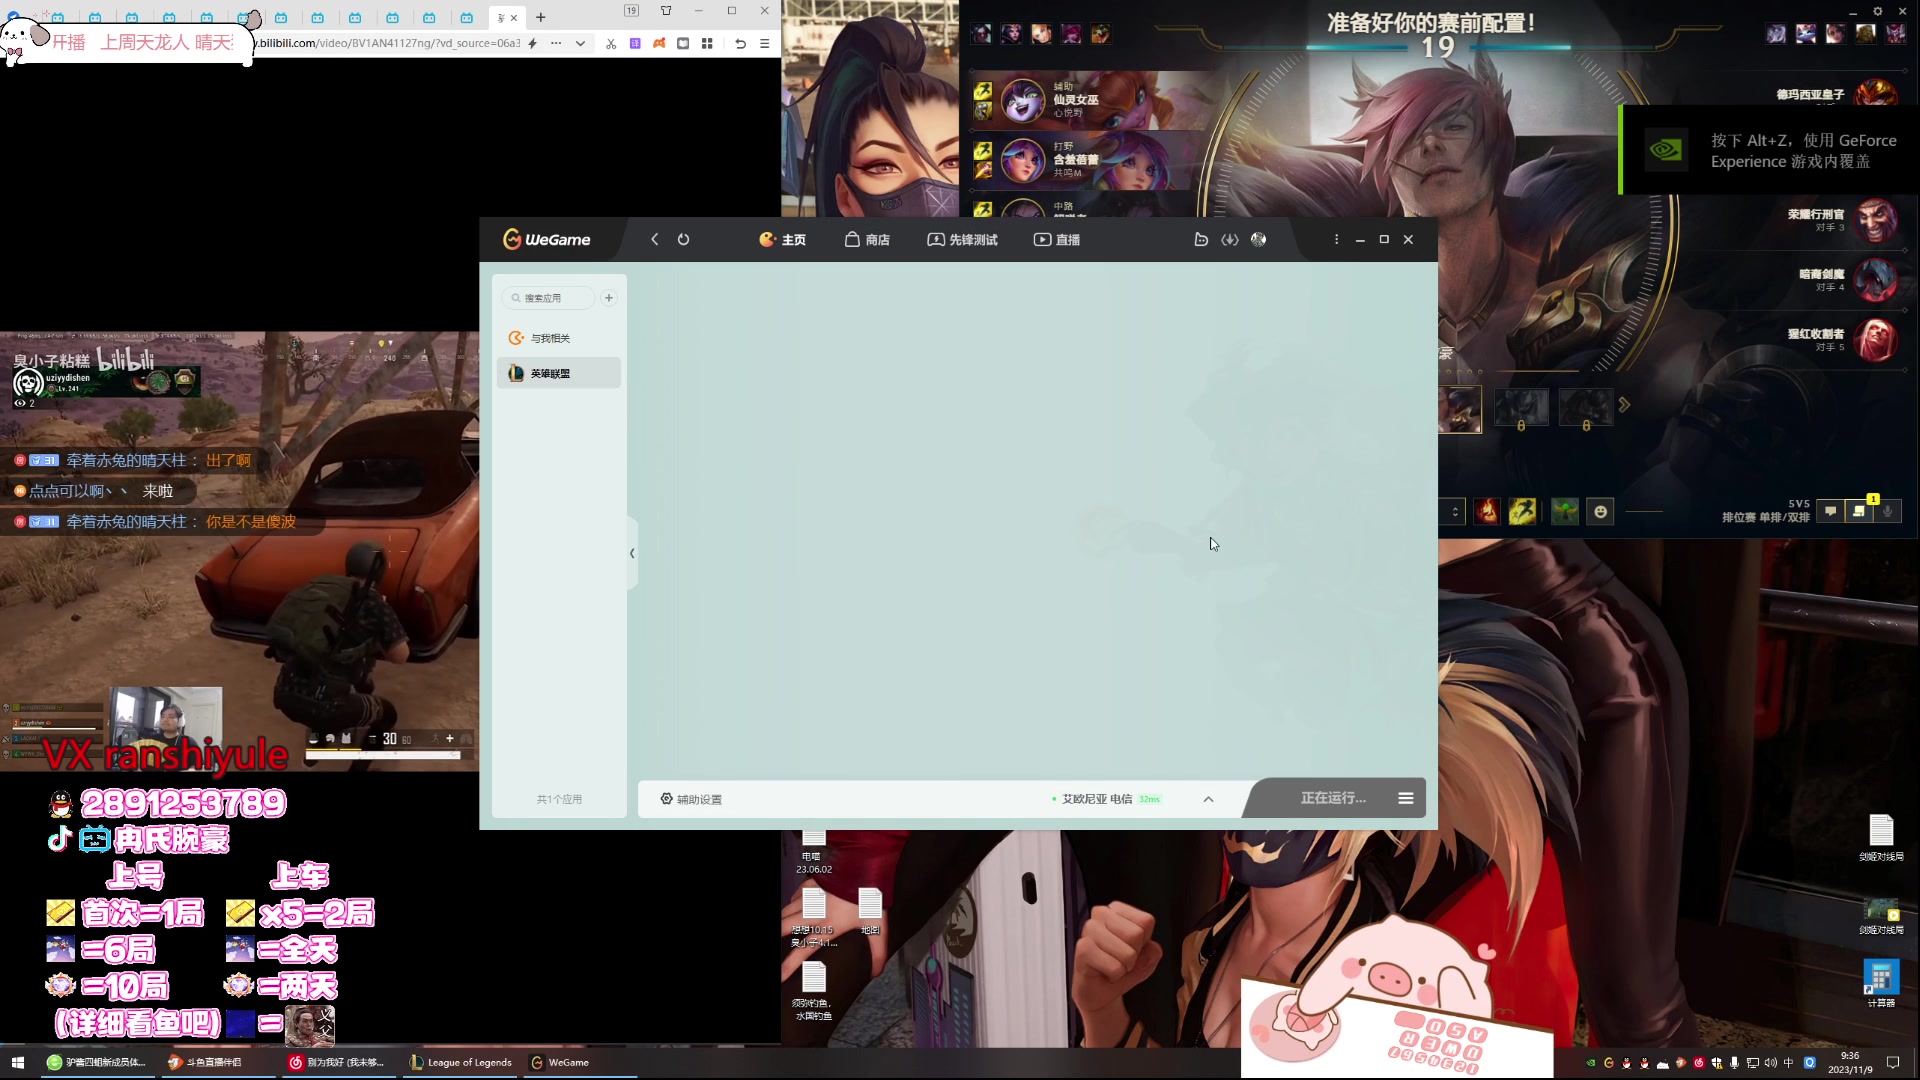Open the browser skin shirt icon
Viewport: 1920px width, 1080px height.
[x=666, y=11]
